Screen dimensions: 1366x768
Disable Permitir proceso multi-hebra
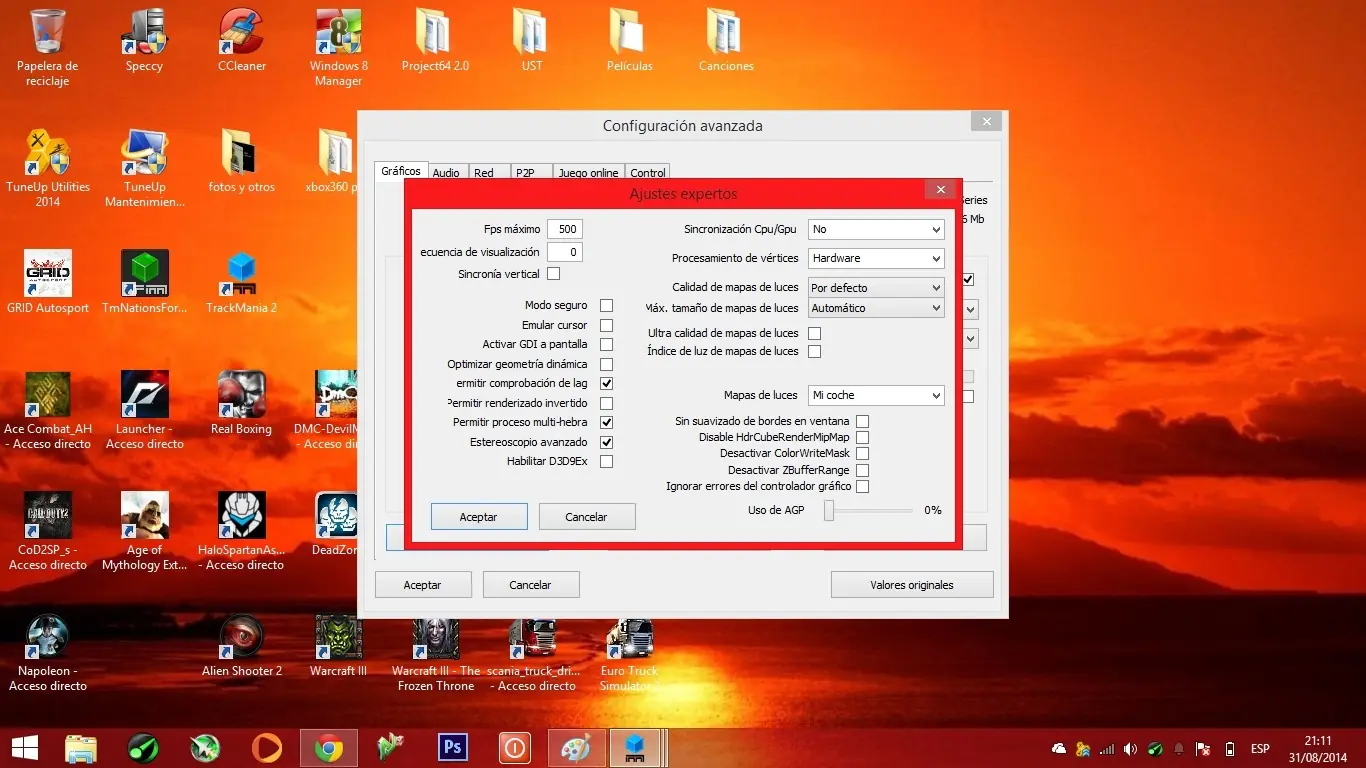[606, 422]
